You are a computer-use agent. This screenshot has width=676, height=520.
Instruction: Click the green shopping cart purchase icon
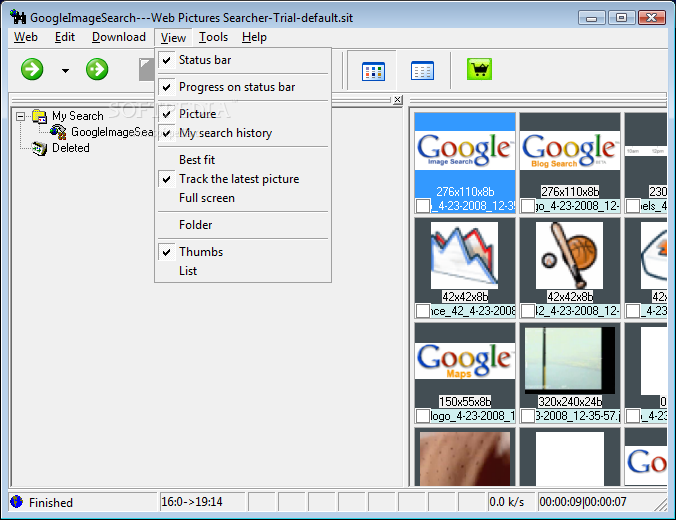pos(479,69)
